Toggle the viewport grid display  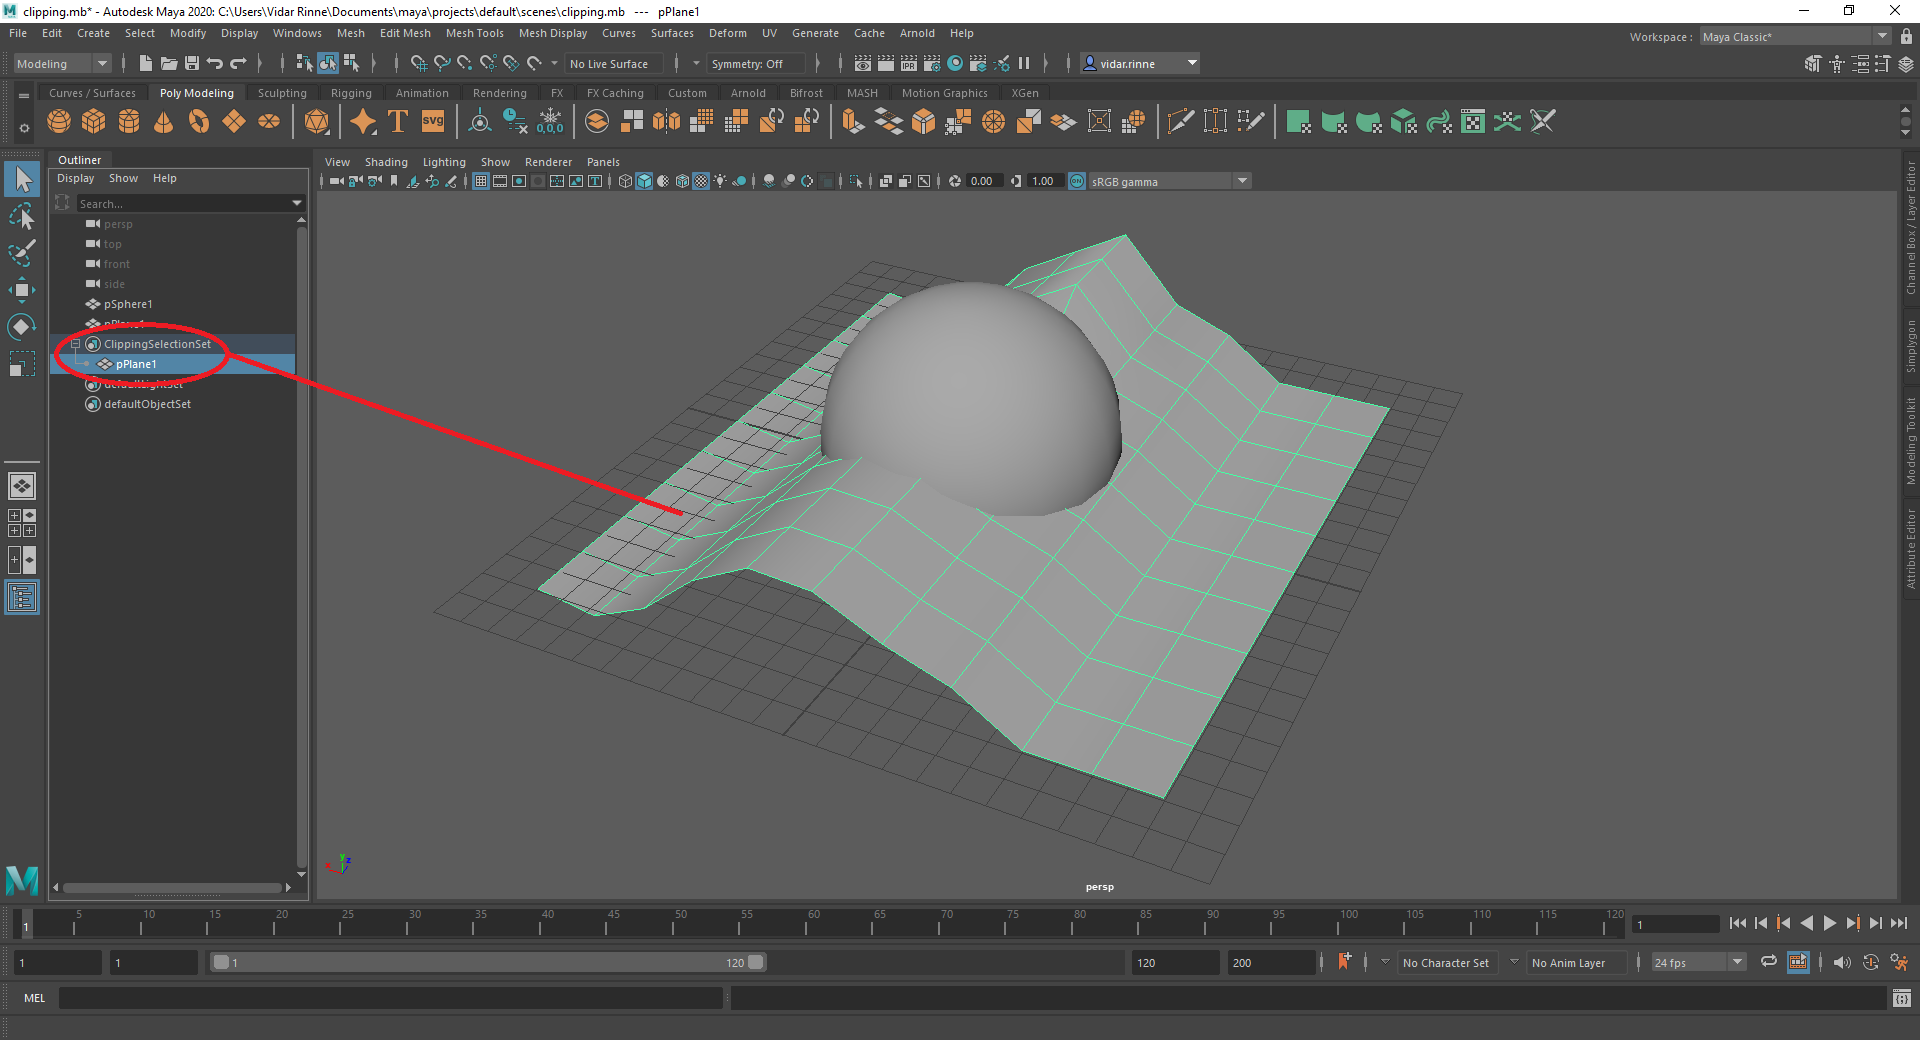[x=481, y=181]
